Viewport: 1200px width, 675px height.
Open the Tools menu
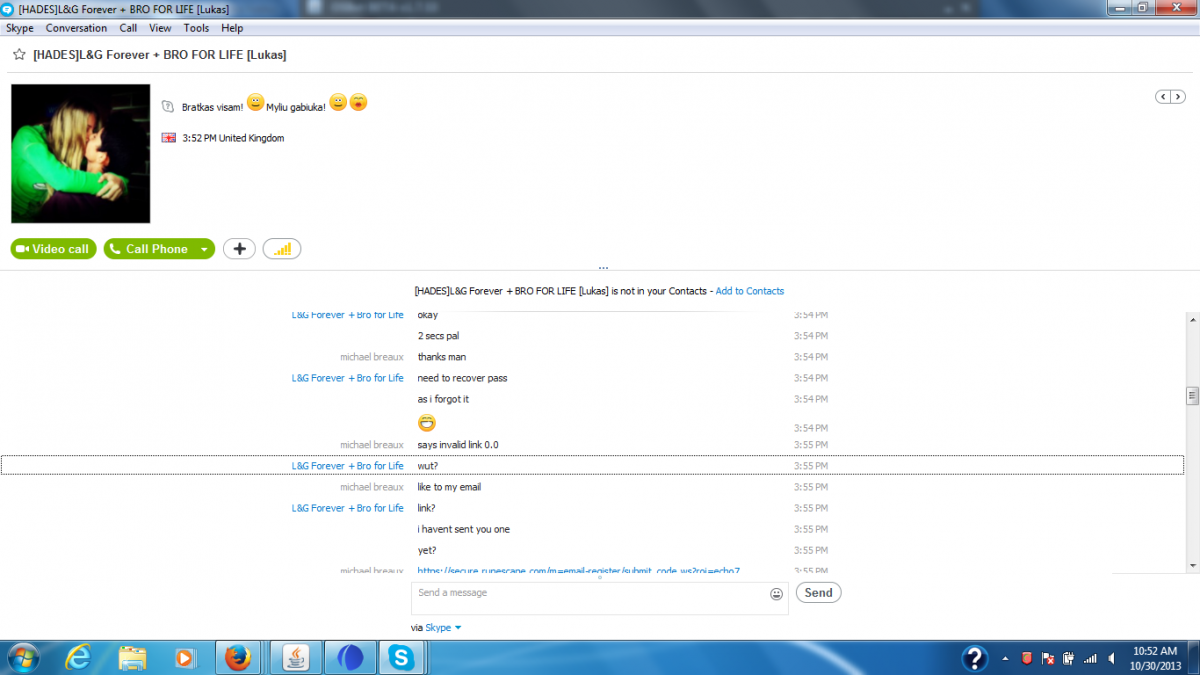coord(196,28)
